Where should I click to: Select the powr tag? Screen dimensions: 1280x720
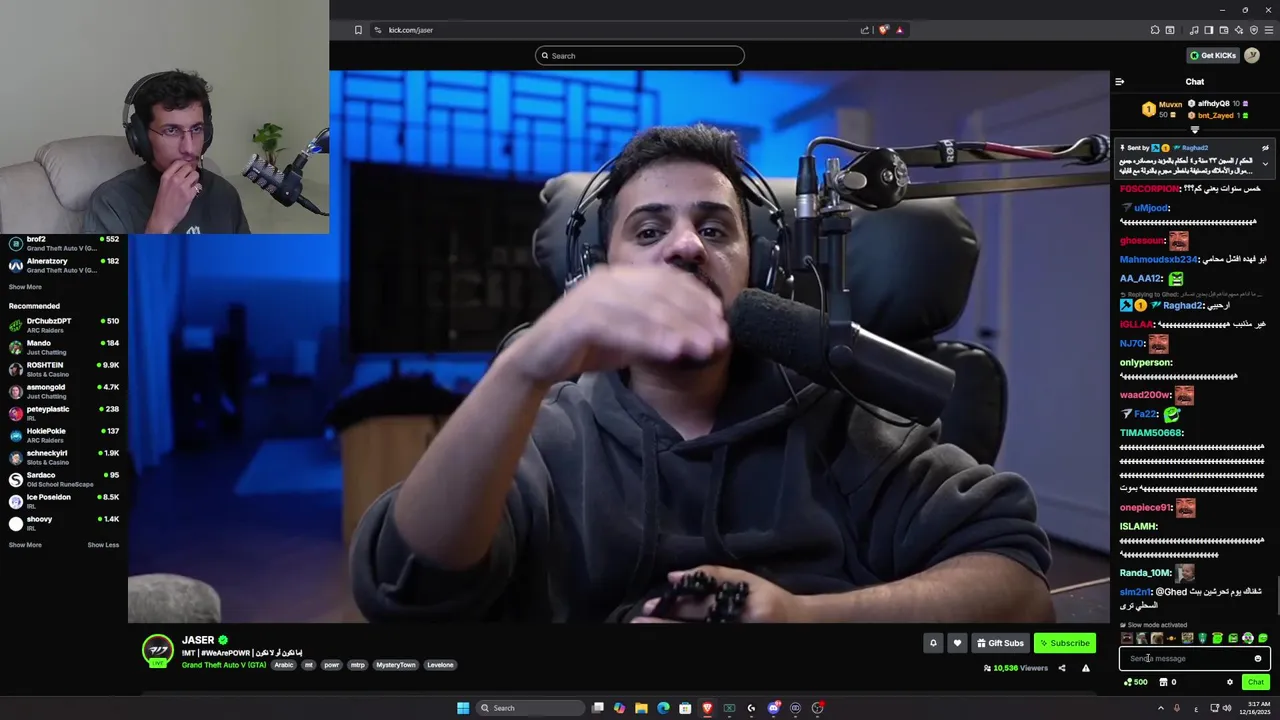click(x=332, y=665)
